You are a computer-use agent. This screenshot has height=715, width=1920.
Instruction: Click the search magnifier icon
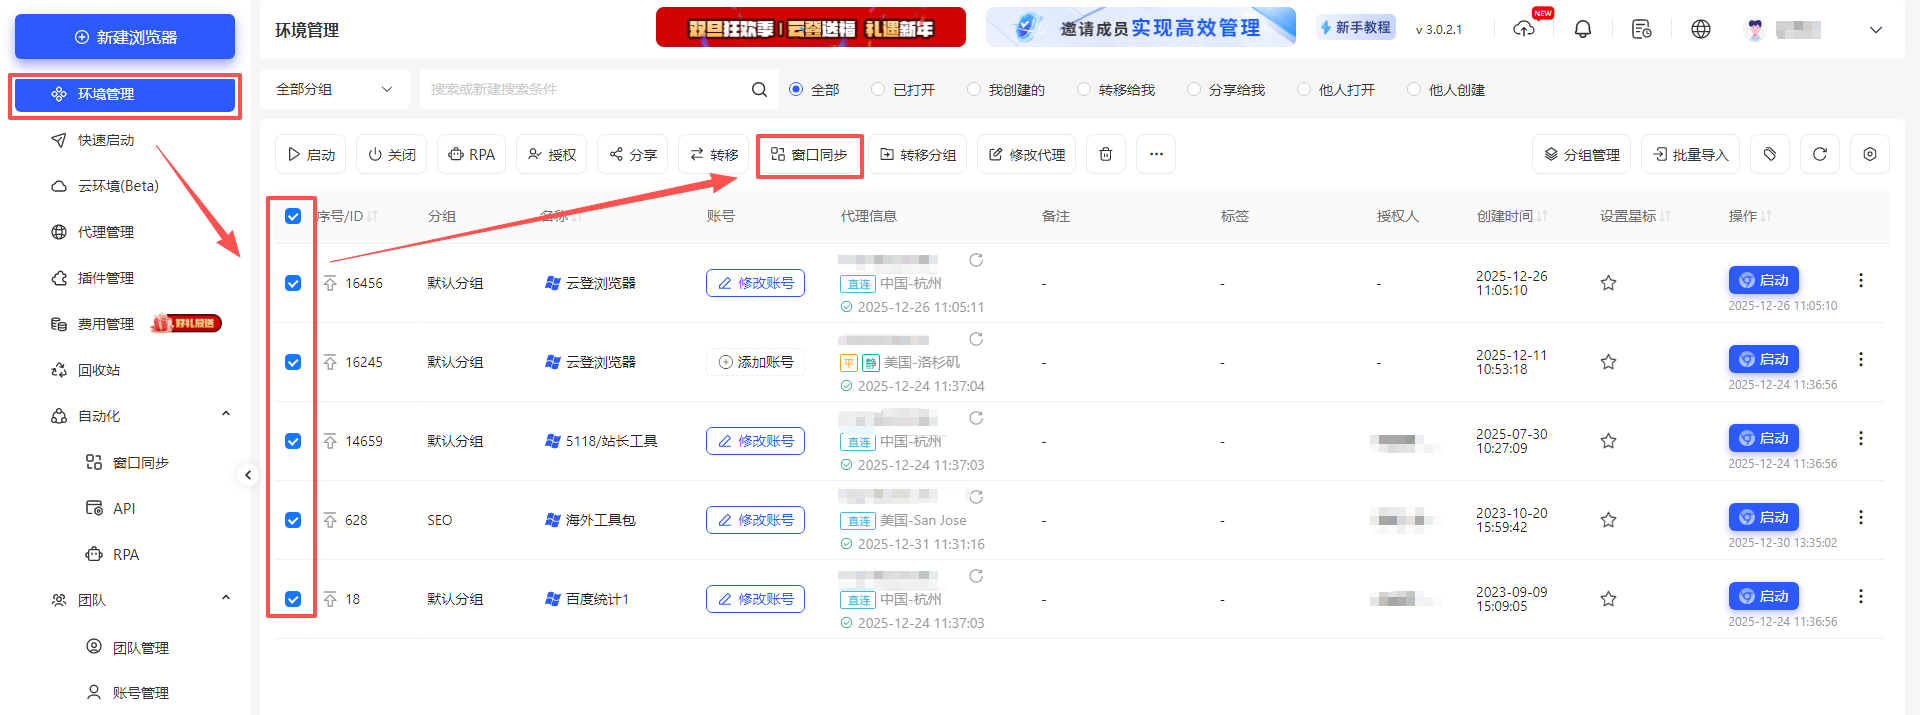759,89
